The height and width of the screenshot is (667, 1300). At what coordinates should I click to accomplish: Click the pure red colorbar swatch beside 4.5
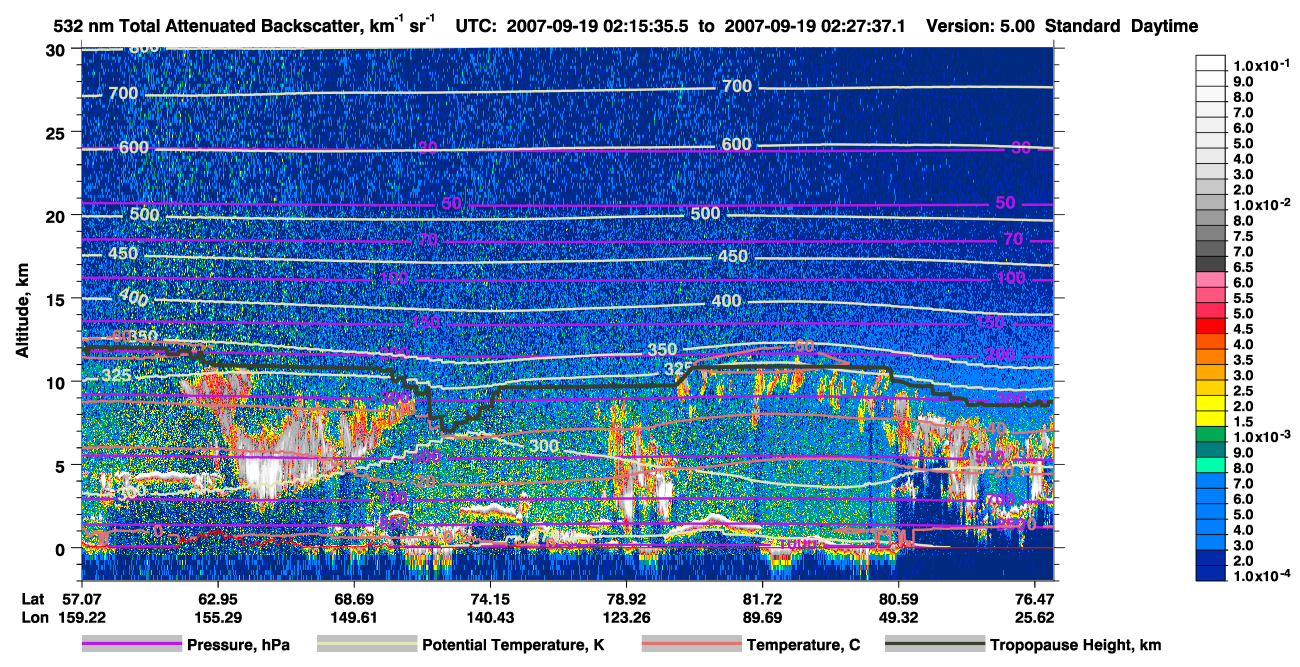point(1210,326)
